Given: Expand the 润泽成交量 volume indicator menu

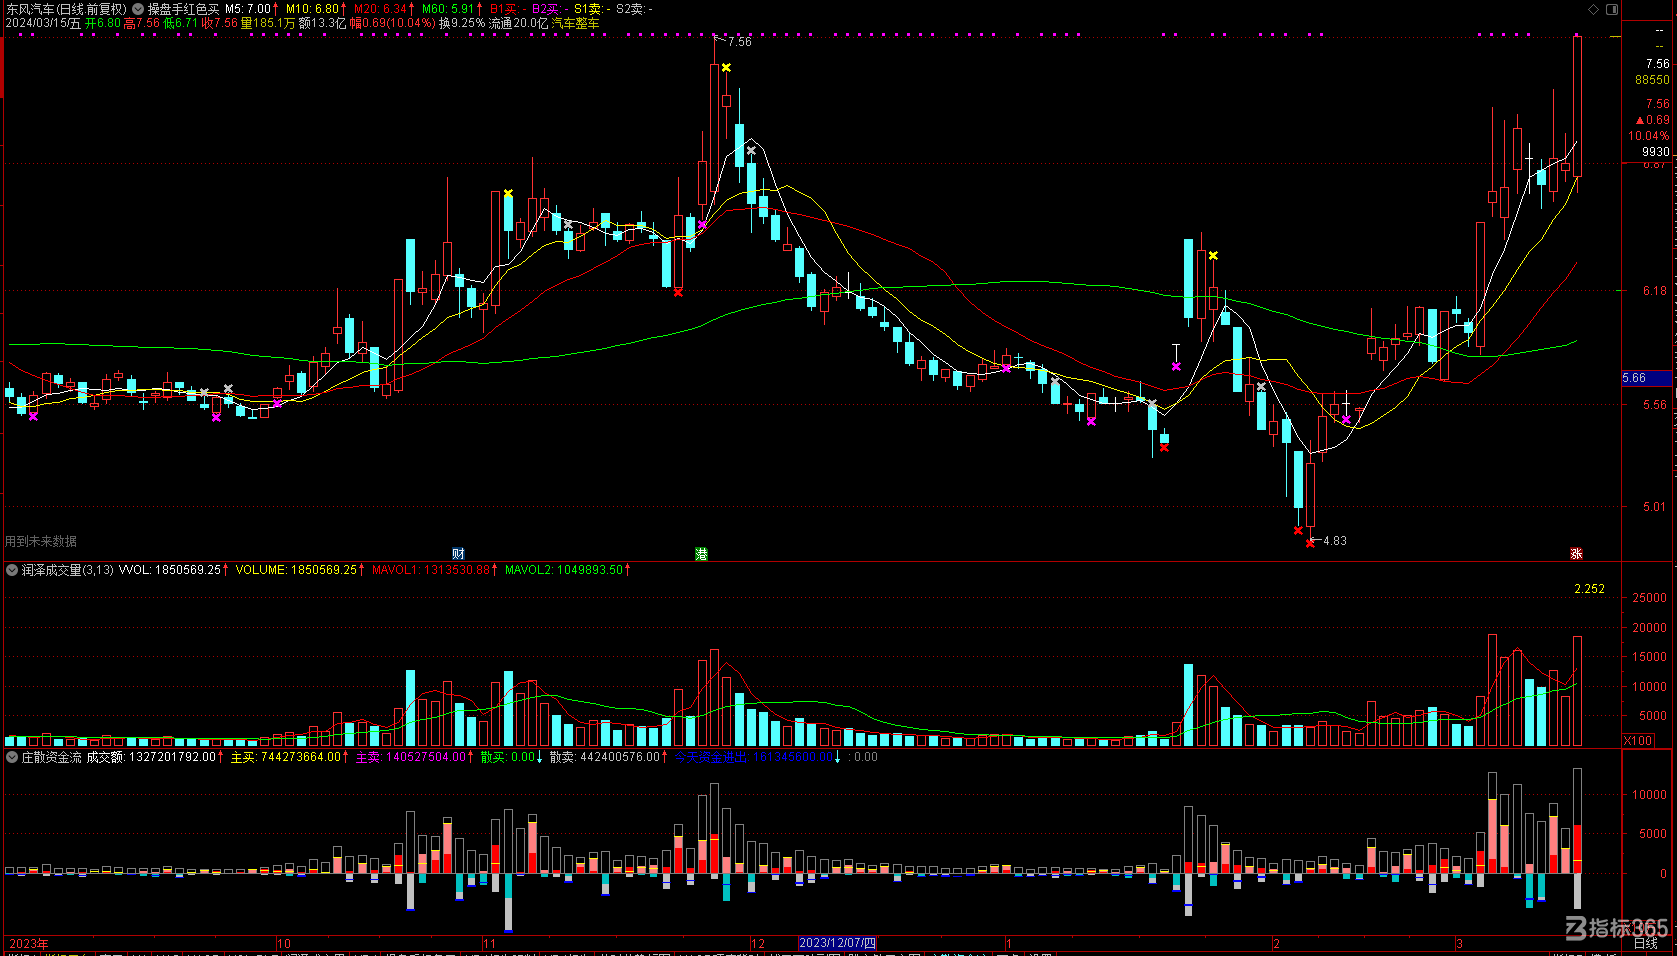Looking at the screenshot, I should click(x=13, y=570).
